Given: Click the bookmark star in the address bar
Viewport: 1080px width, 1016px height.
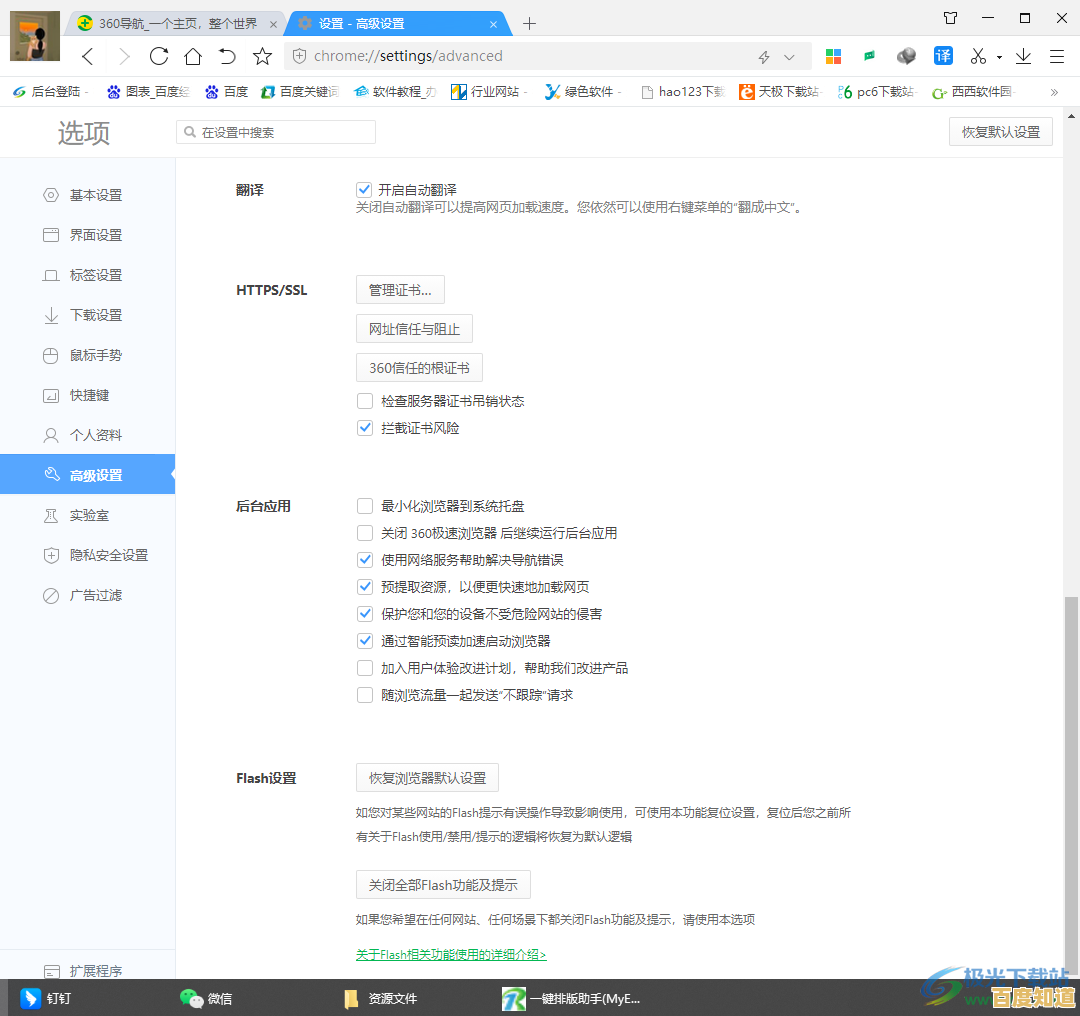Looking at the screenshot, I should click(262, 56).
